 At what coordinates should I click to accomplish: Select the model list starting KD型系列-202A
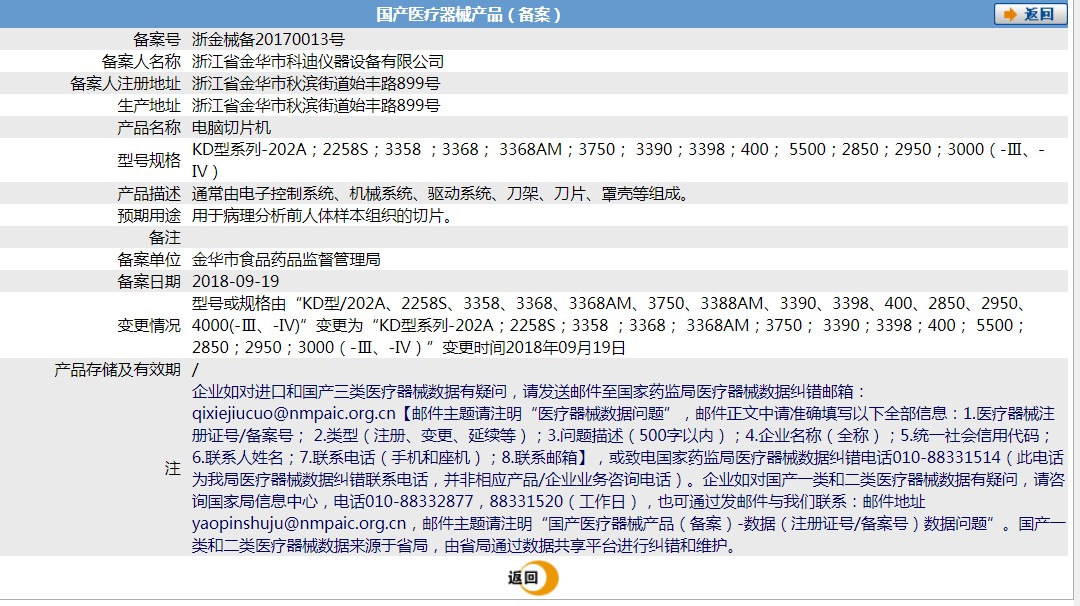618,160
